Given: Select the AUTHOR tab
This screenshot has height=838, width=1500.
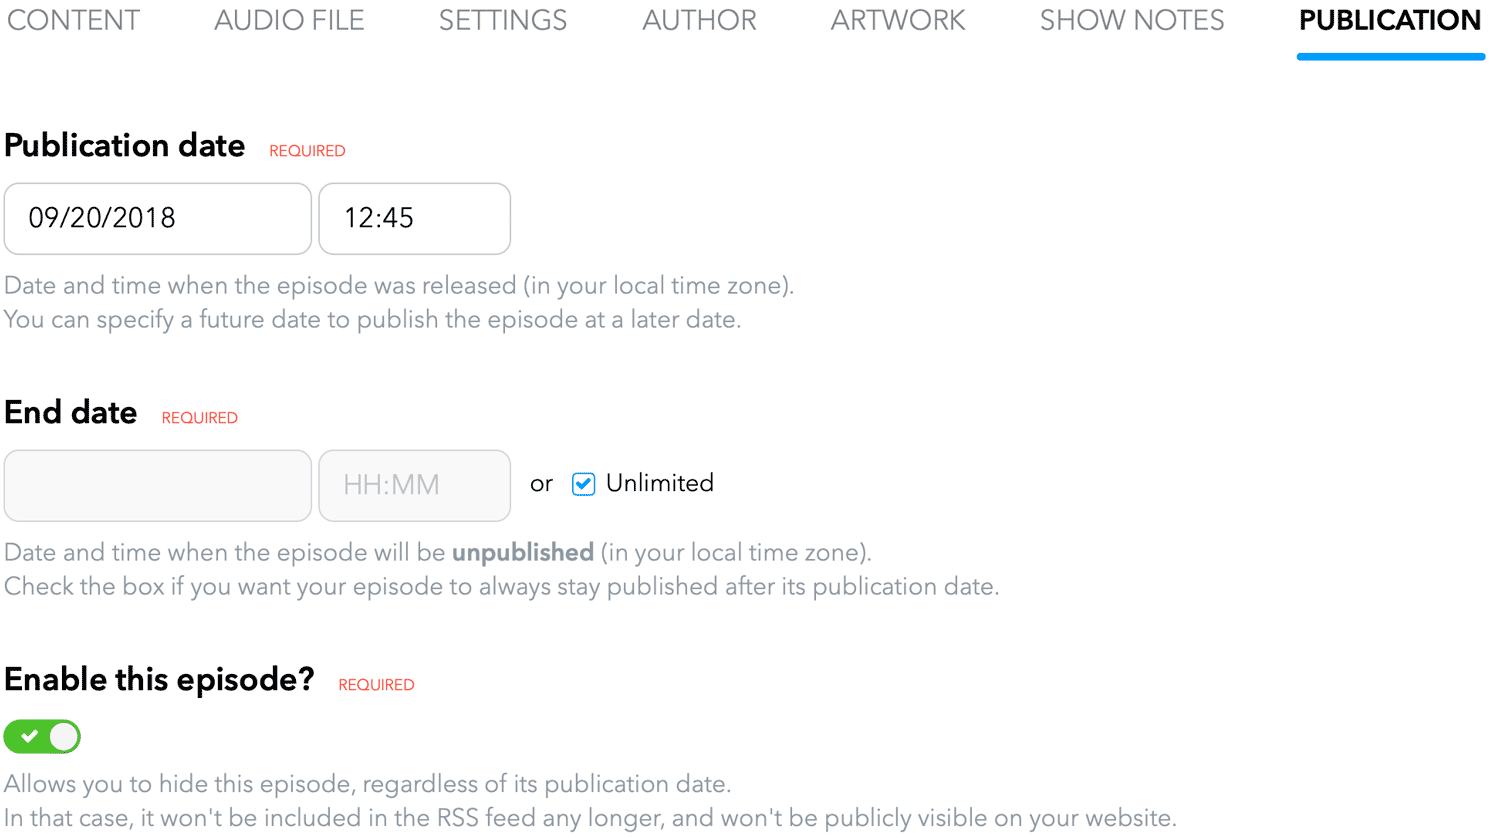Looking at the screenshot, I should [x=699, y=20].
